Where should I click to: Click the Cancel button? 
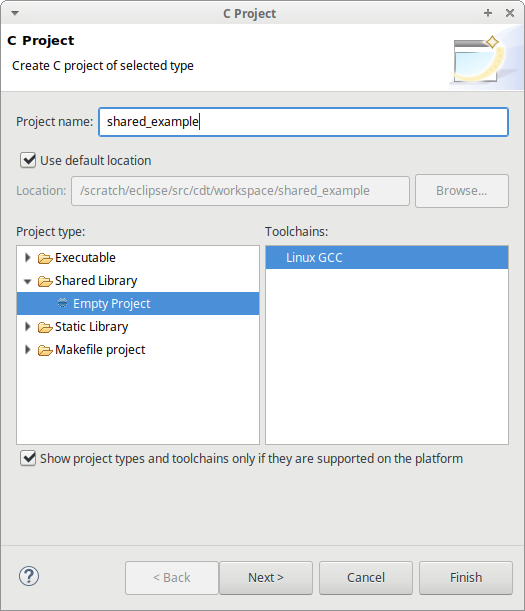[366, 578]
